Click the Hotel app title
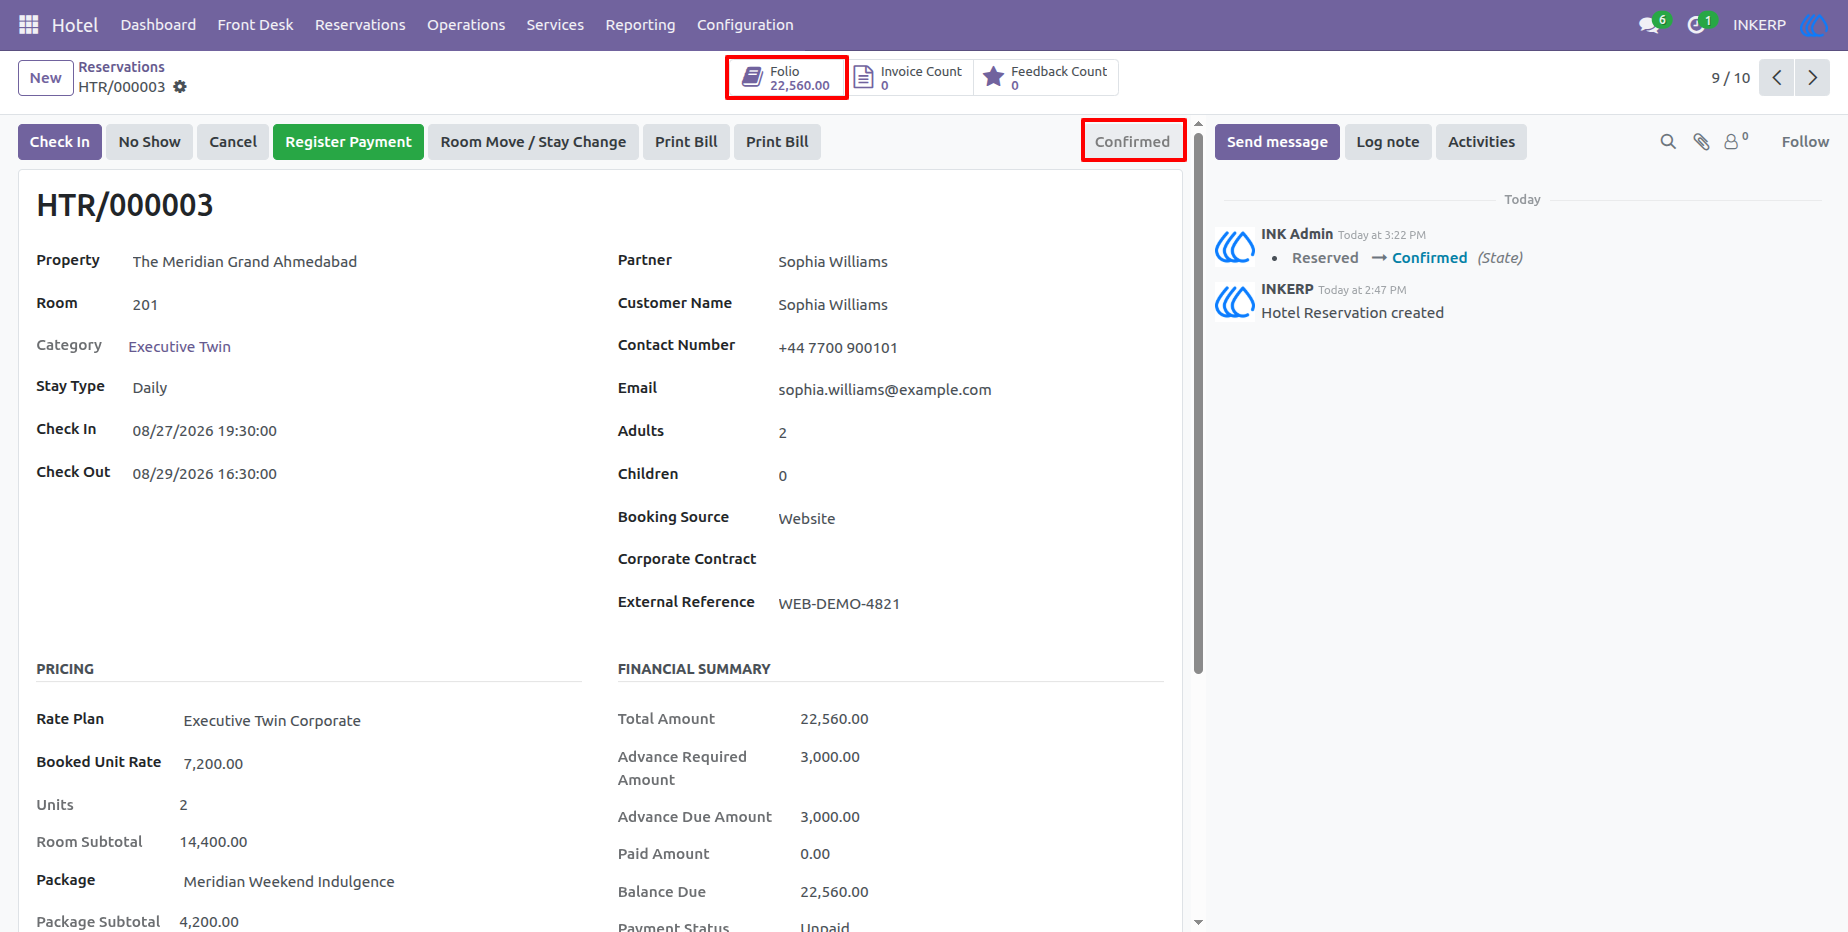This screenshot has height=932, width=1848. (x=75, y=25)
